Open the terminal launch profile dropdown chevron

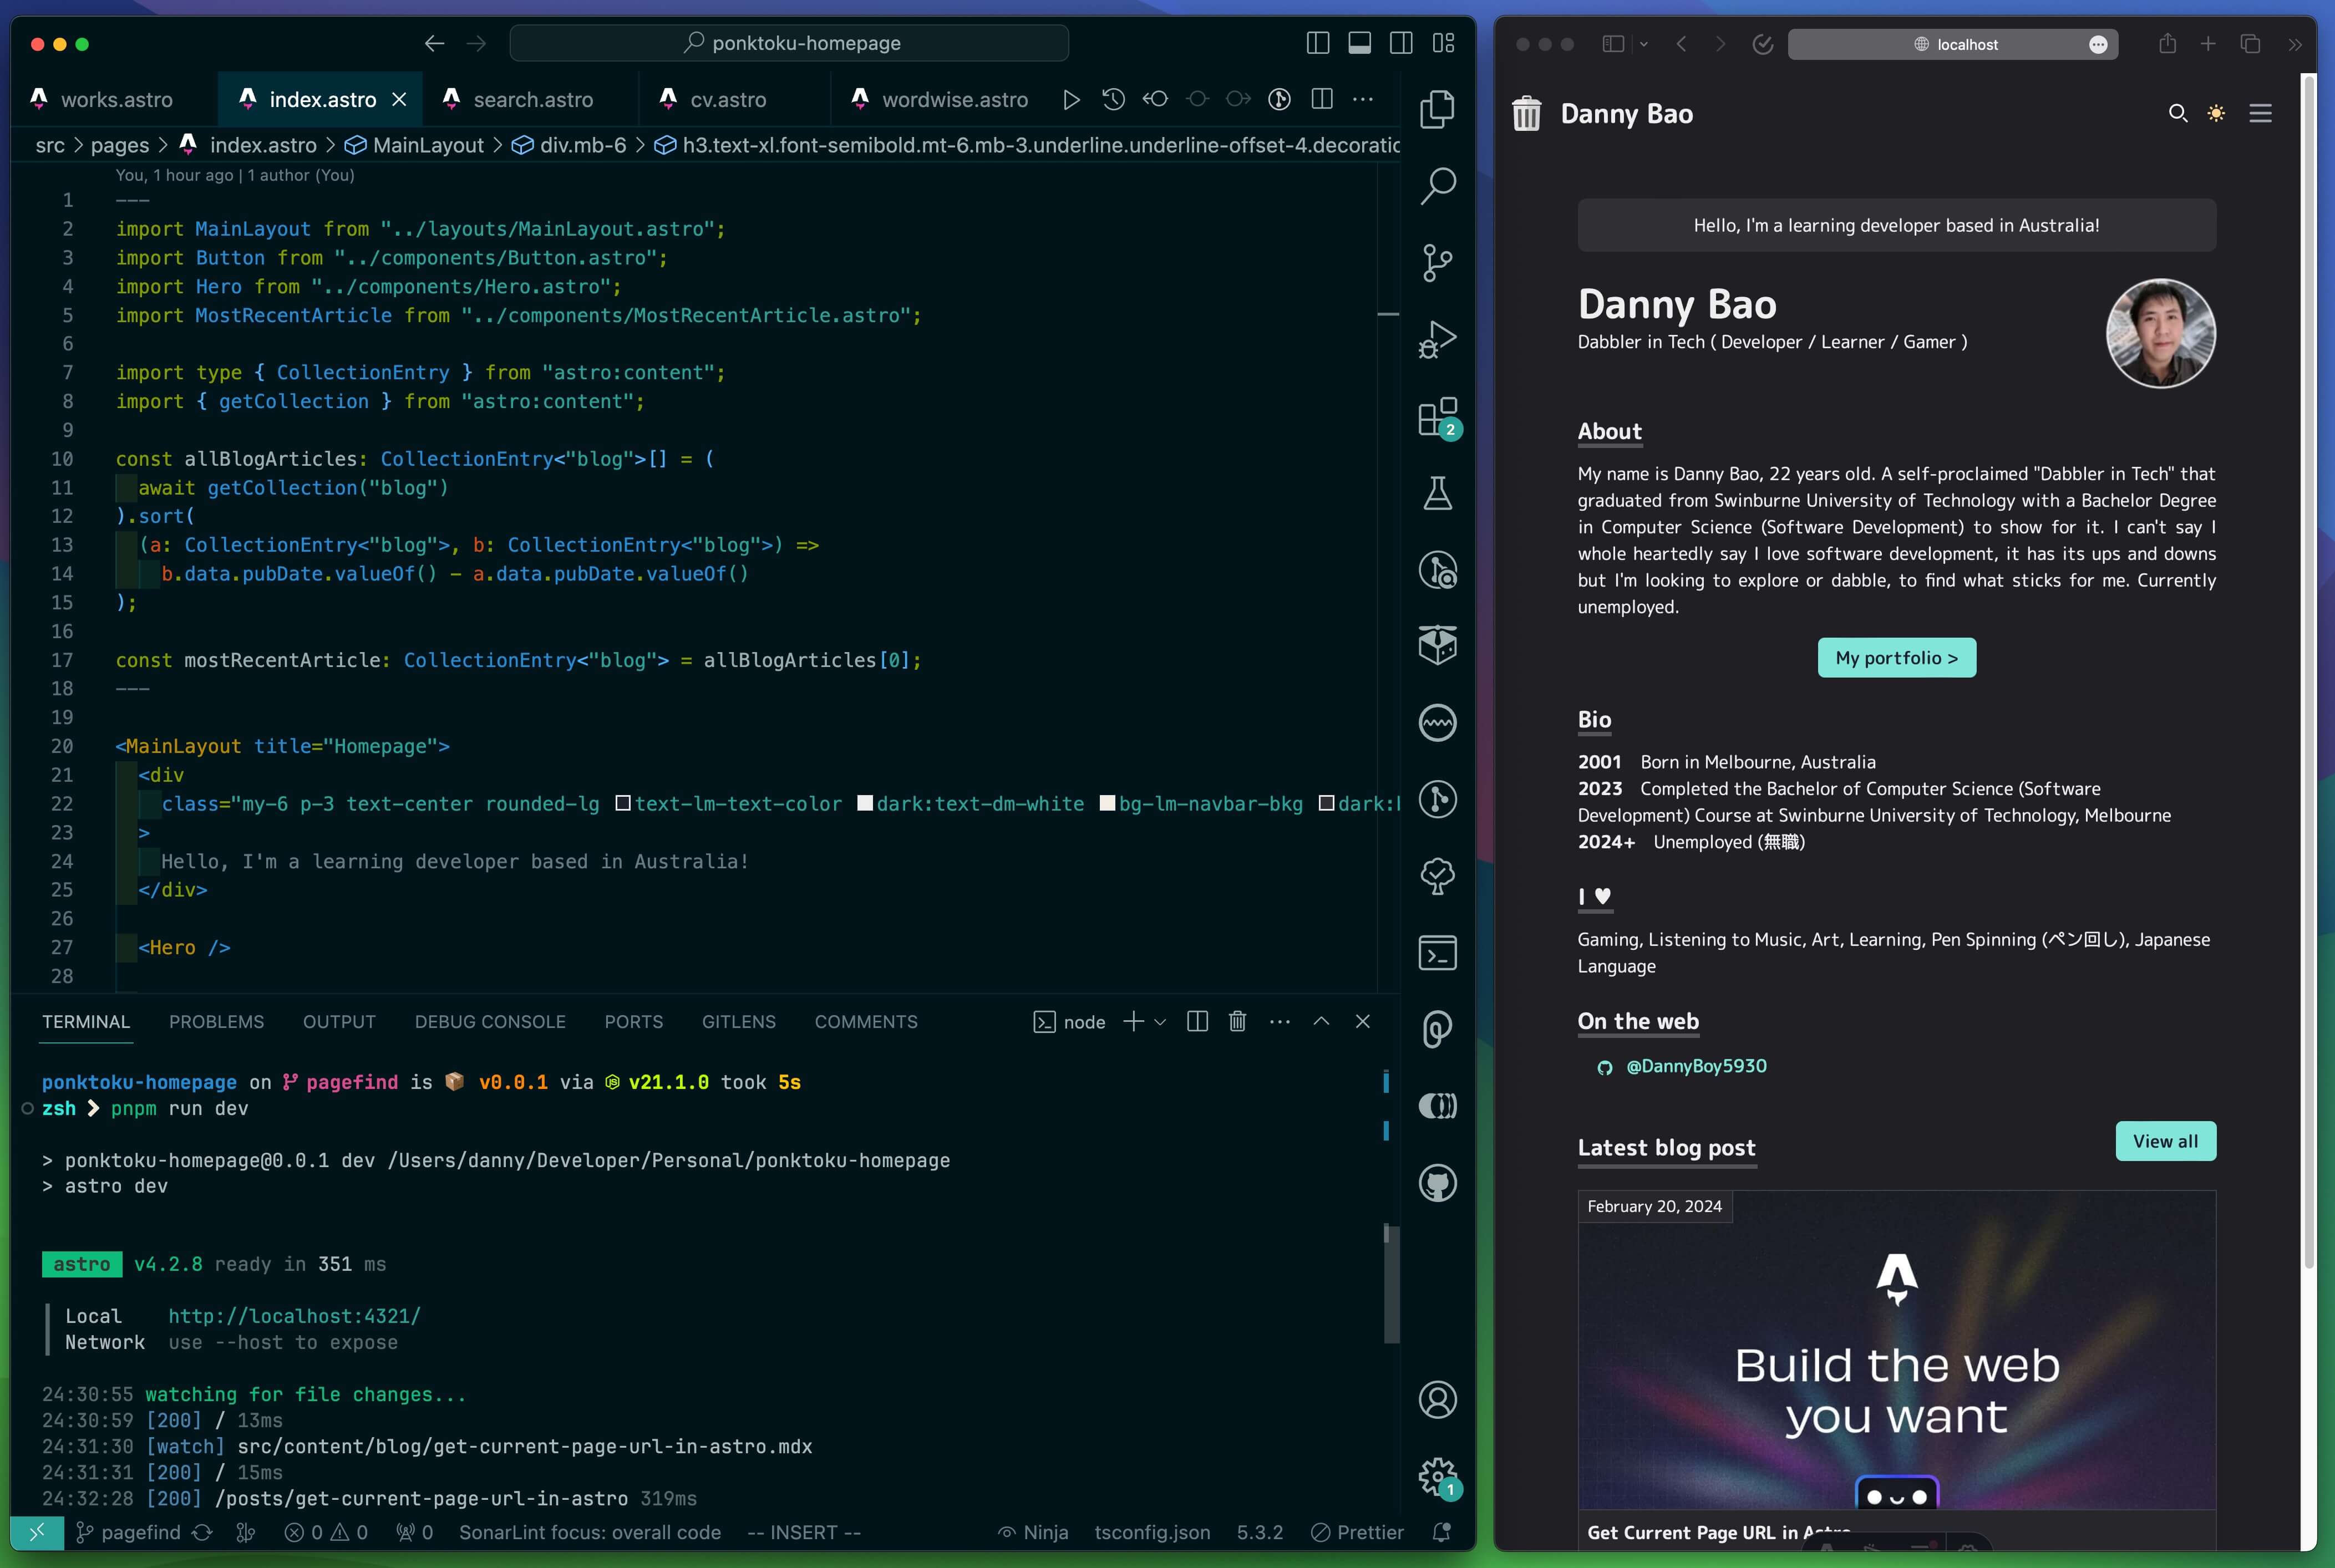click(1160, 1022)
